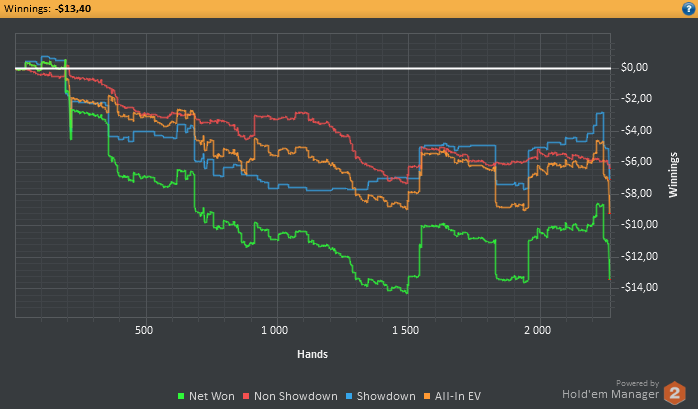
Task: Toggle the All-In EV orange legend swatch
Action: tap(427, 396)
